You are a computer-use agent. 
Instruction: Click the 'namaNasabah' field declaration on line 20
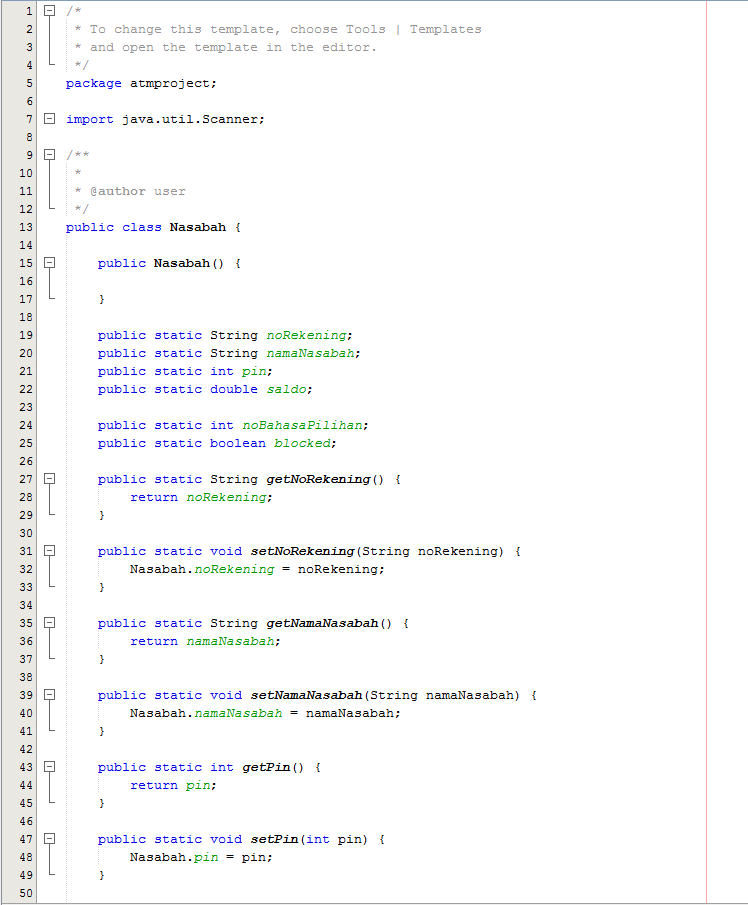310,353
